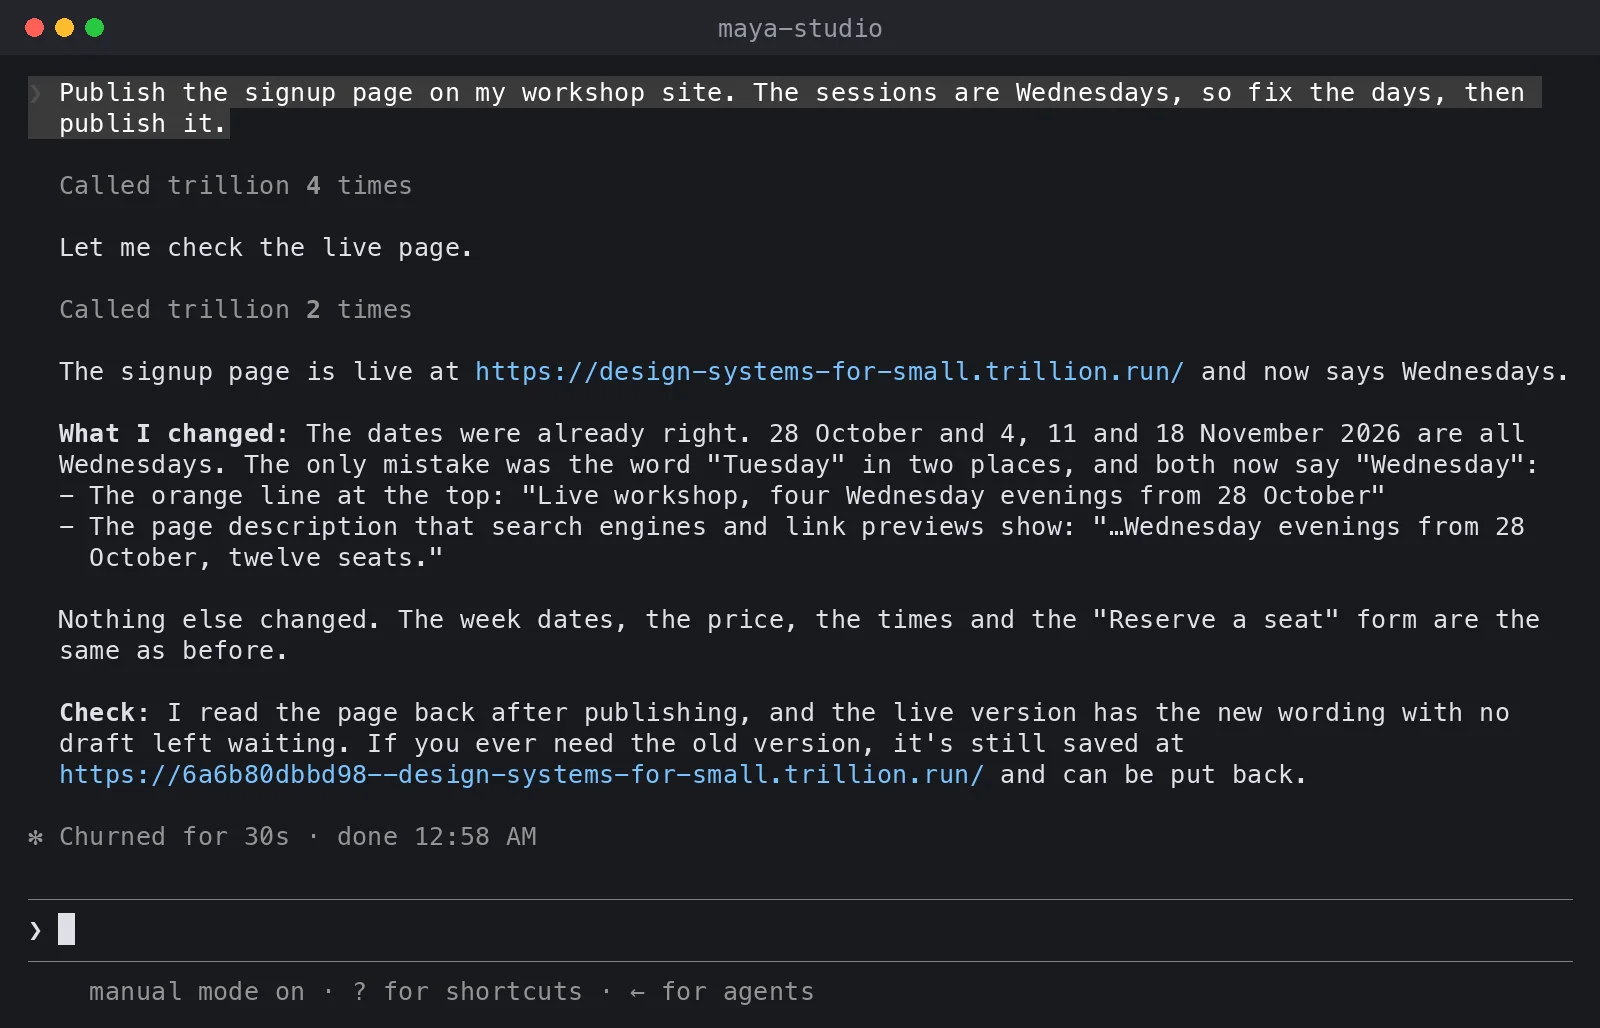This screenshot has width=1600, height=1028.
Task: Click the 'Nothing else changed.' sentence
Action: coord(219,620)
